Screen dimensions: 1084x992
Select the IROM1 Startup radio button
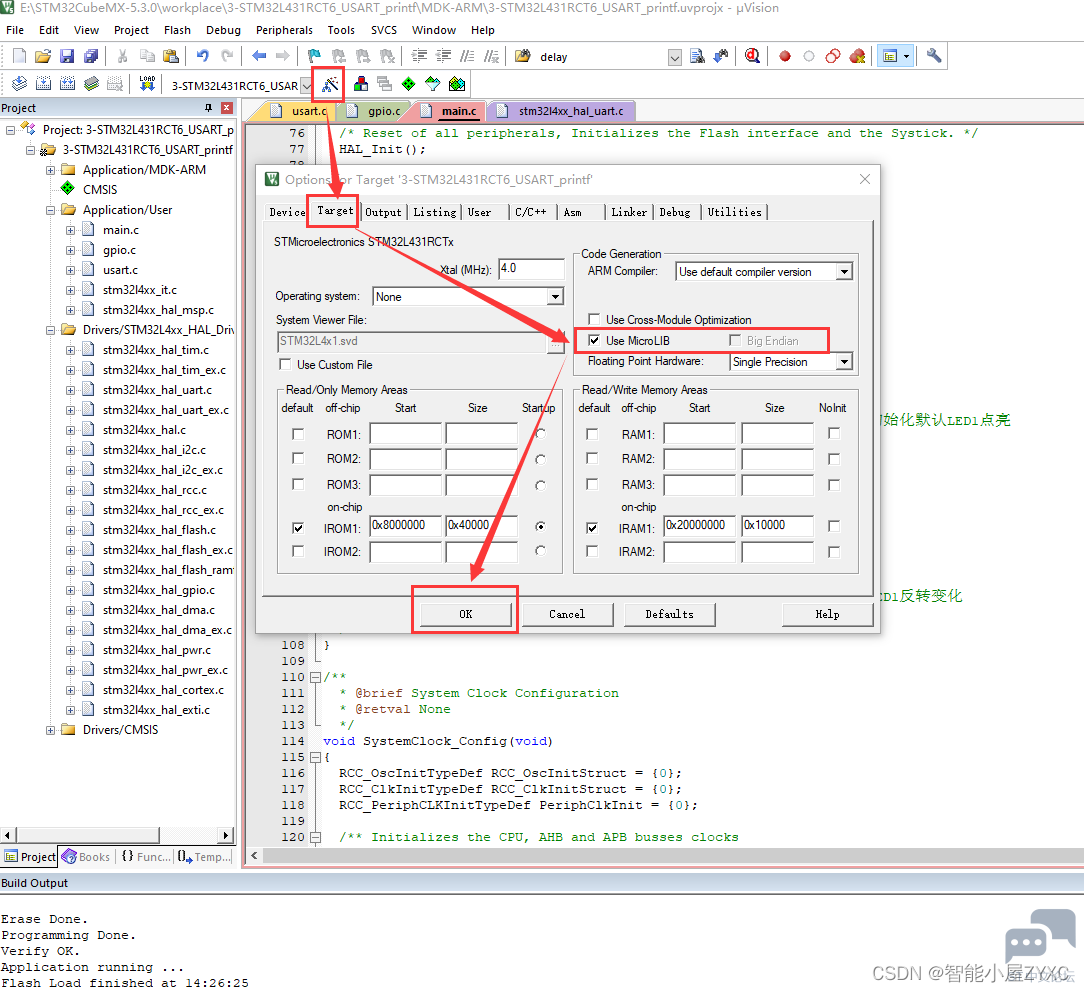(541, 526)
